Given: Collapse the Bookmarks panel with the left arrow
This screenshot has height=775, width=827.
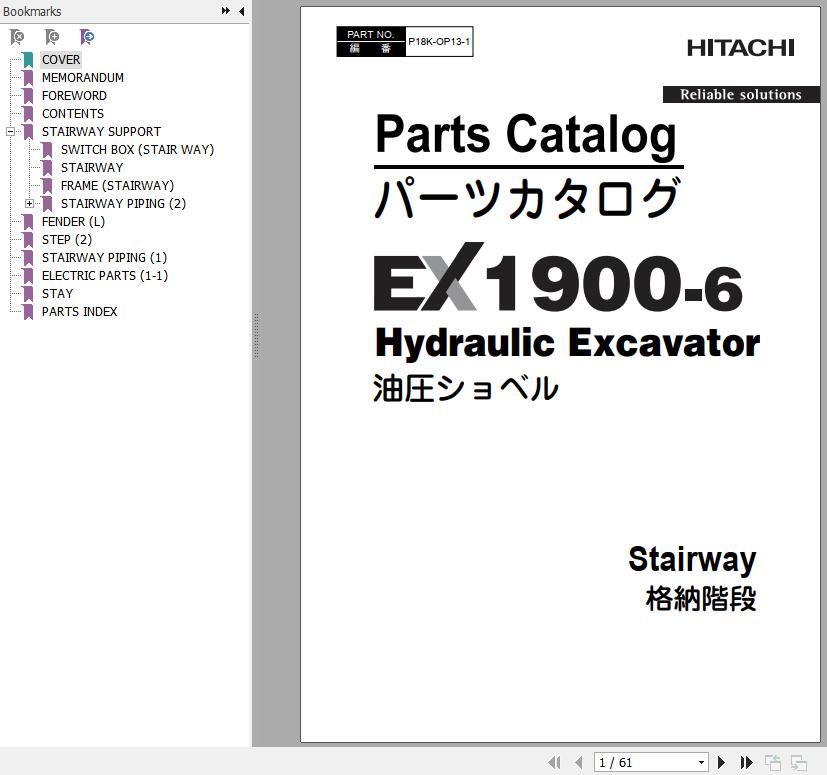Looking at the screenshot, I should [x=242, y=11].
